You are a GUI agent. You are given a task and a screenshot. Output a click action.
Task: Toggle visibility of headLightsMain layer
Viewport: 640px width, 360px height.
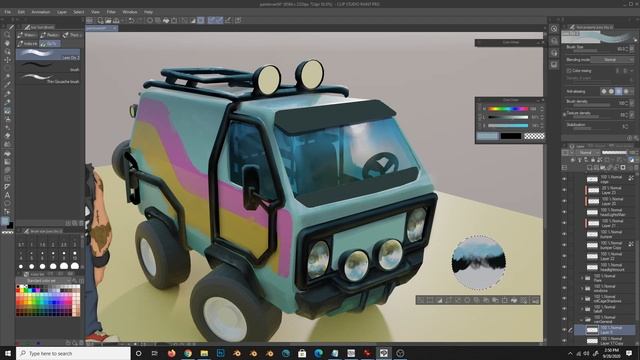tap(564, 212)
